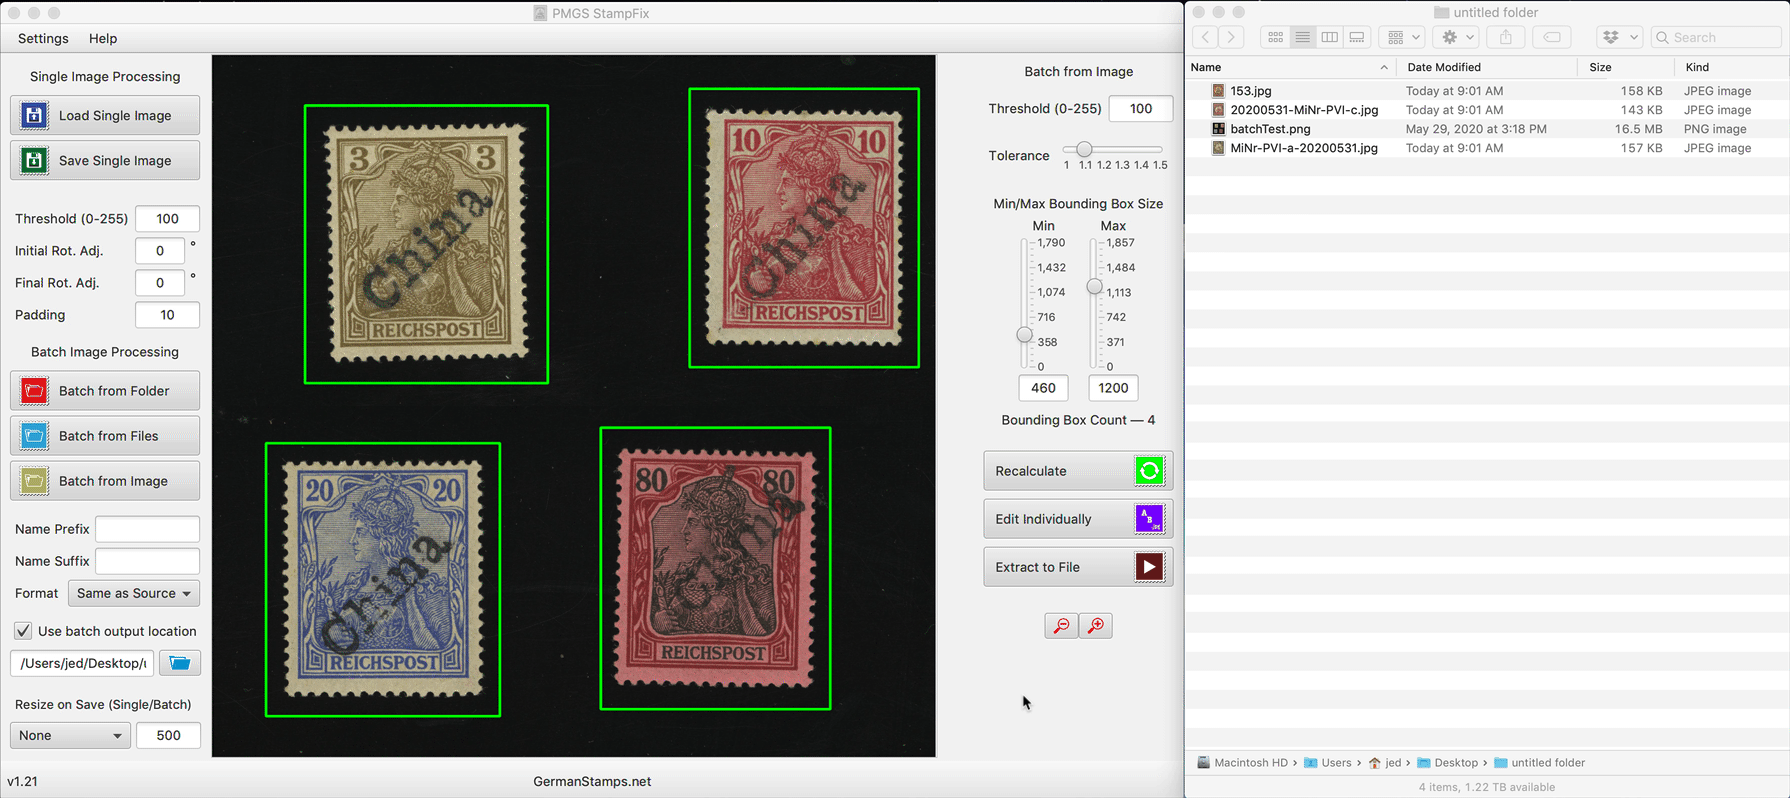Click the single image Threshold input field
This screenshot has width=1790, height=798.
pyautogui.click(x=167, y=218)
